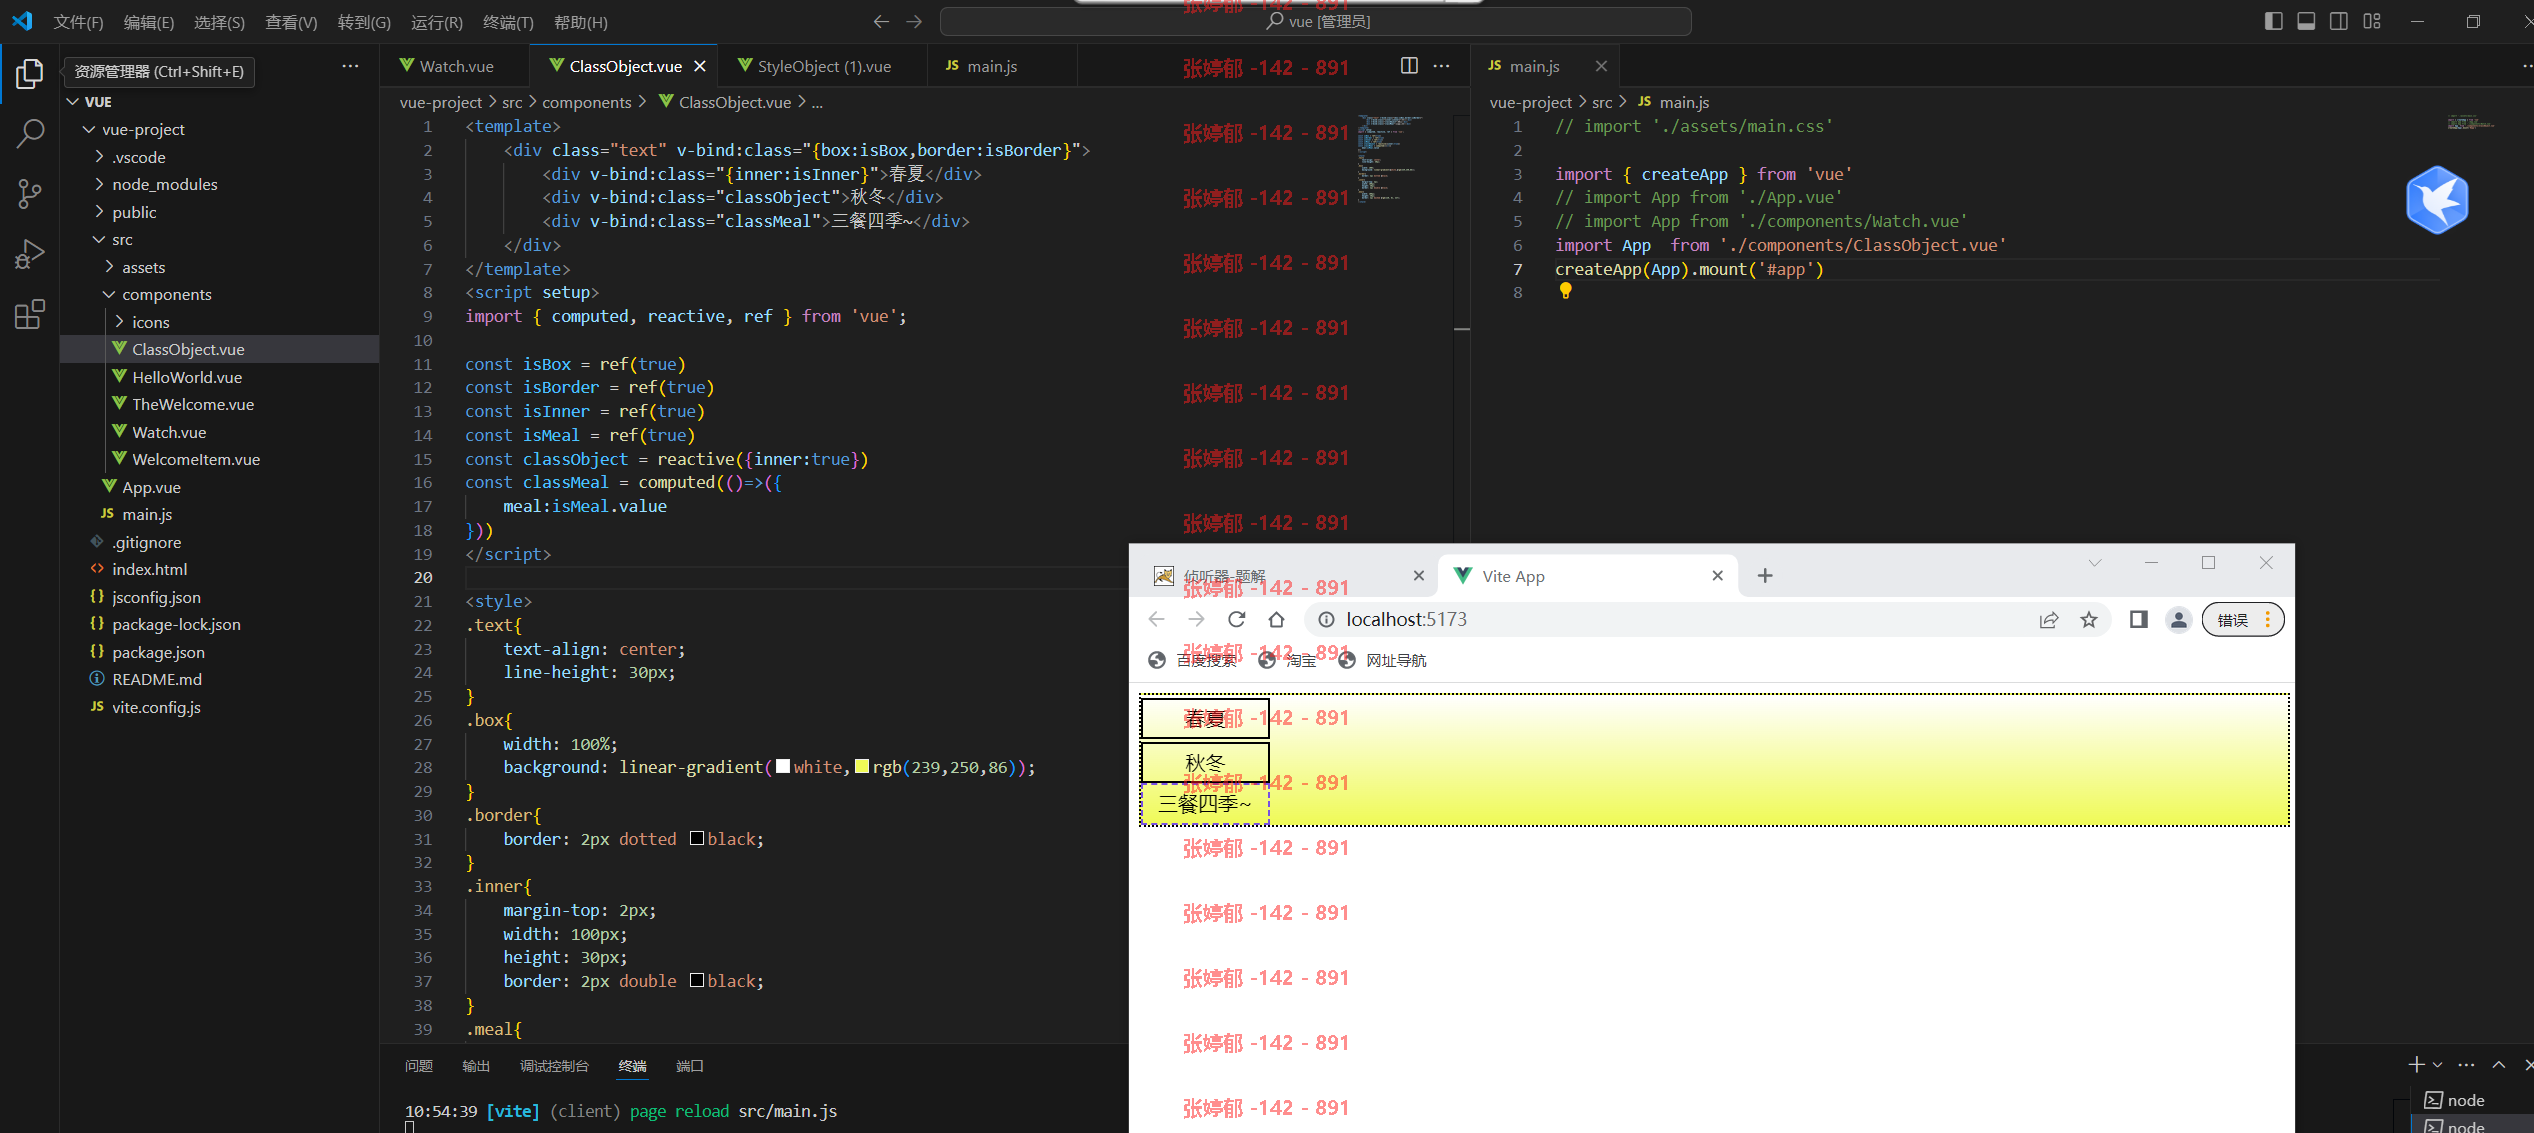Navigate back with the title bar arrow
The width and height of the screenshot is (2534, 1133).
click(881, 22)
